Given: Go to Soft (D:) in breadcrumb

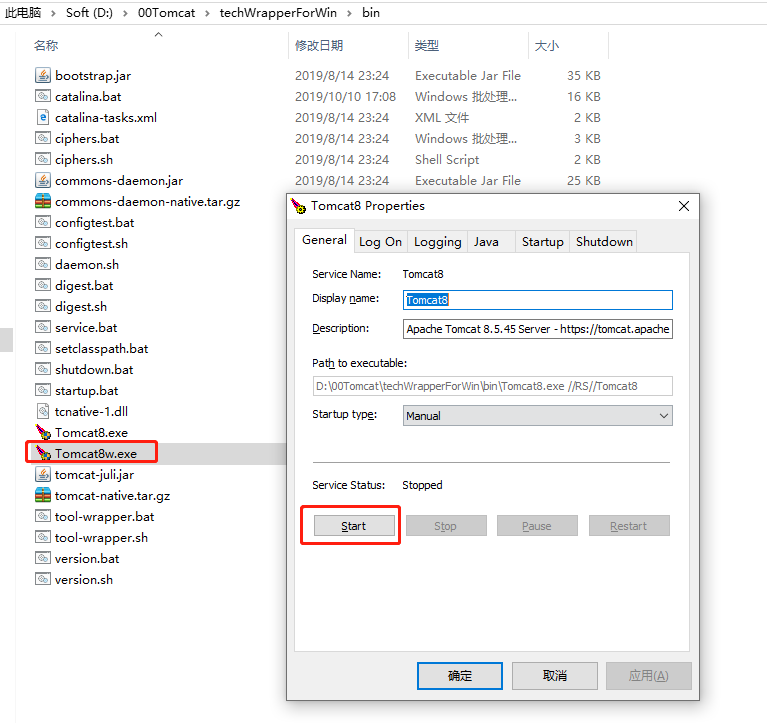Looking at the screenshot, I should pyautogui.click(x=90, y=13).
